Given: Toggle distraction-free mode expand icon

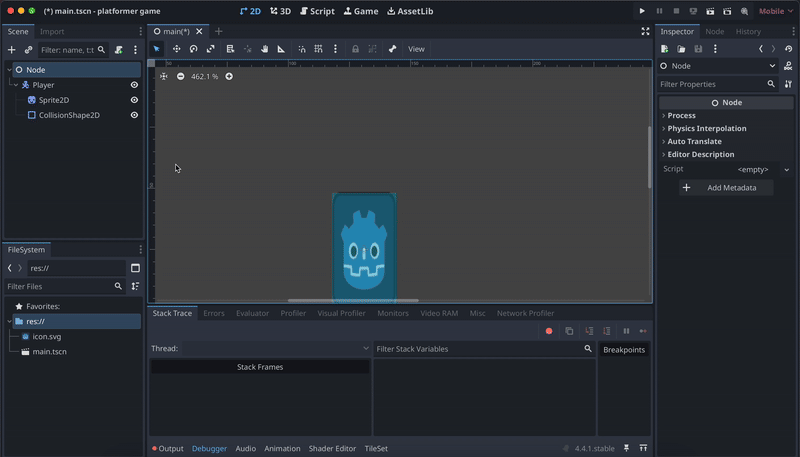Looking at the screenshot, I should [x=645, y=31].
